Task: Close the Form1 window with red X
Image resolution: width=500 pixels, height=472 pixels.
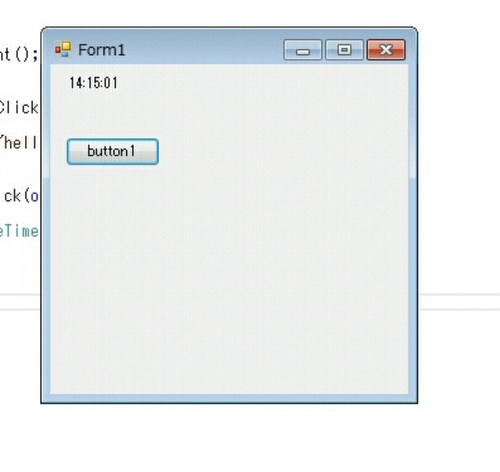Action: tap(386, 50)
